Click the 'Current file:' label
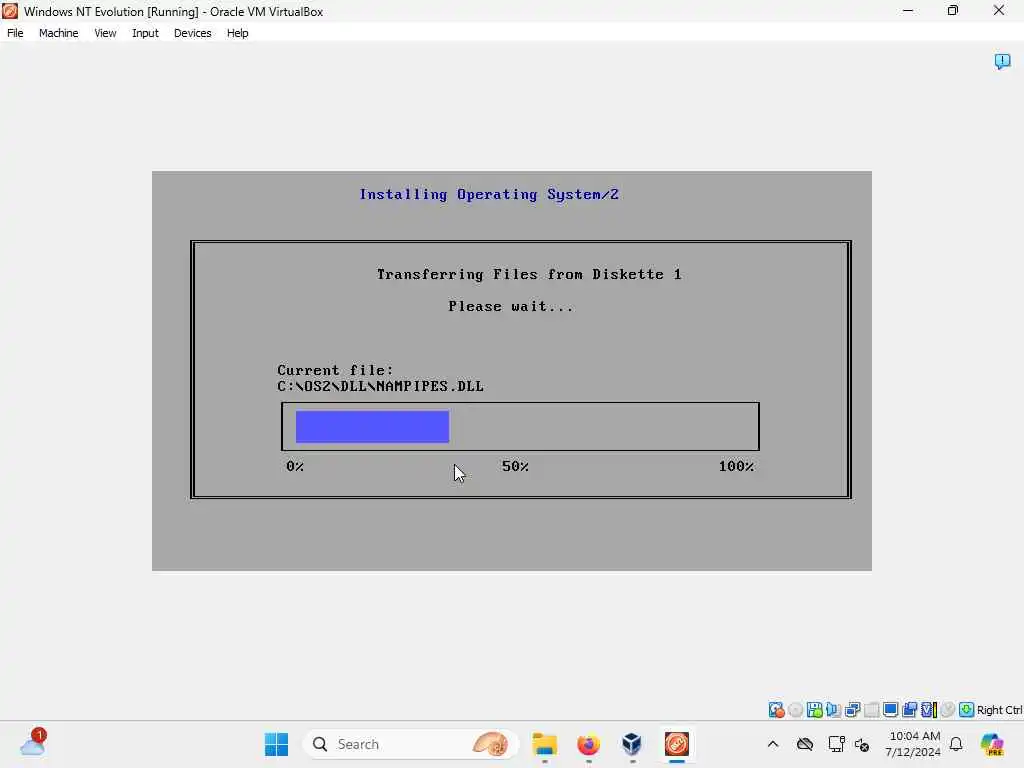1024x768 pixels. click(x=335, y=370)
